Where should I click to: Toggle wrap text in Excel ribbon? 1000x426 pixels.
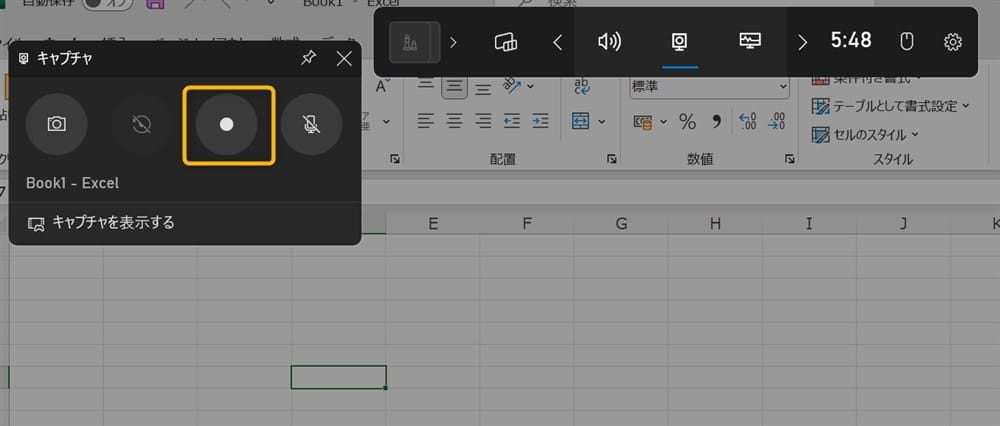click(x=582, y=87)
